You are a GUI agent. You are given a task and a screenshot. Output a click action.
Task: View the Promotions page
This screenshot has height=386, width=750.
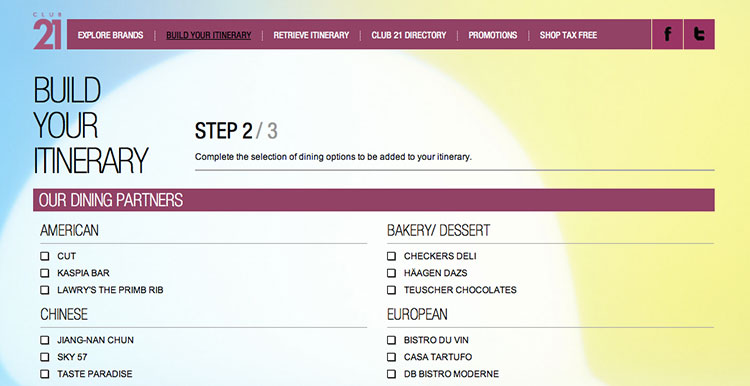(x=493, y=35)
